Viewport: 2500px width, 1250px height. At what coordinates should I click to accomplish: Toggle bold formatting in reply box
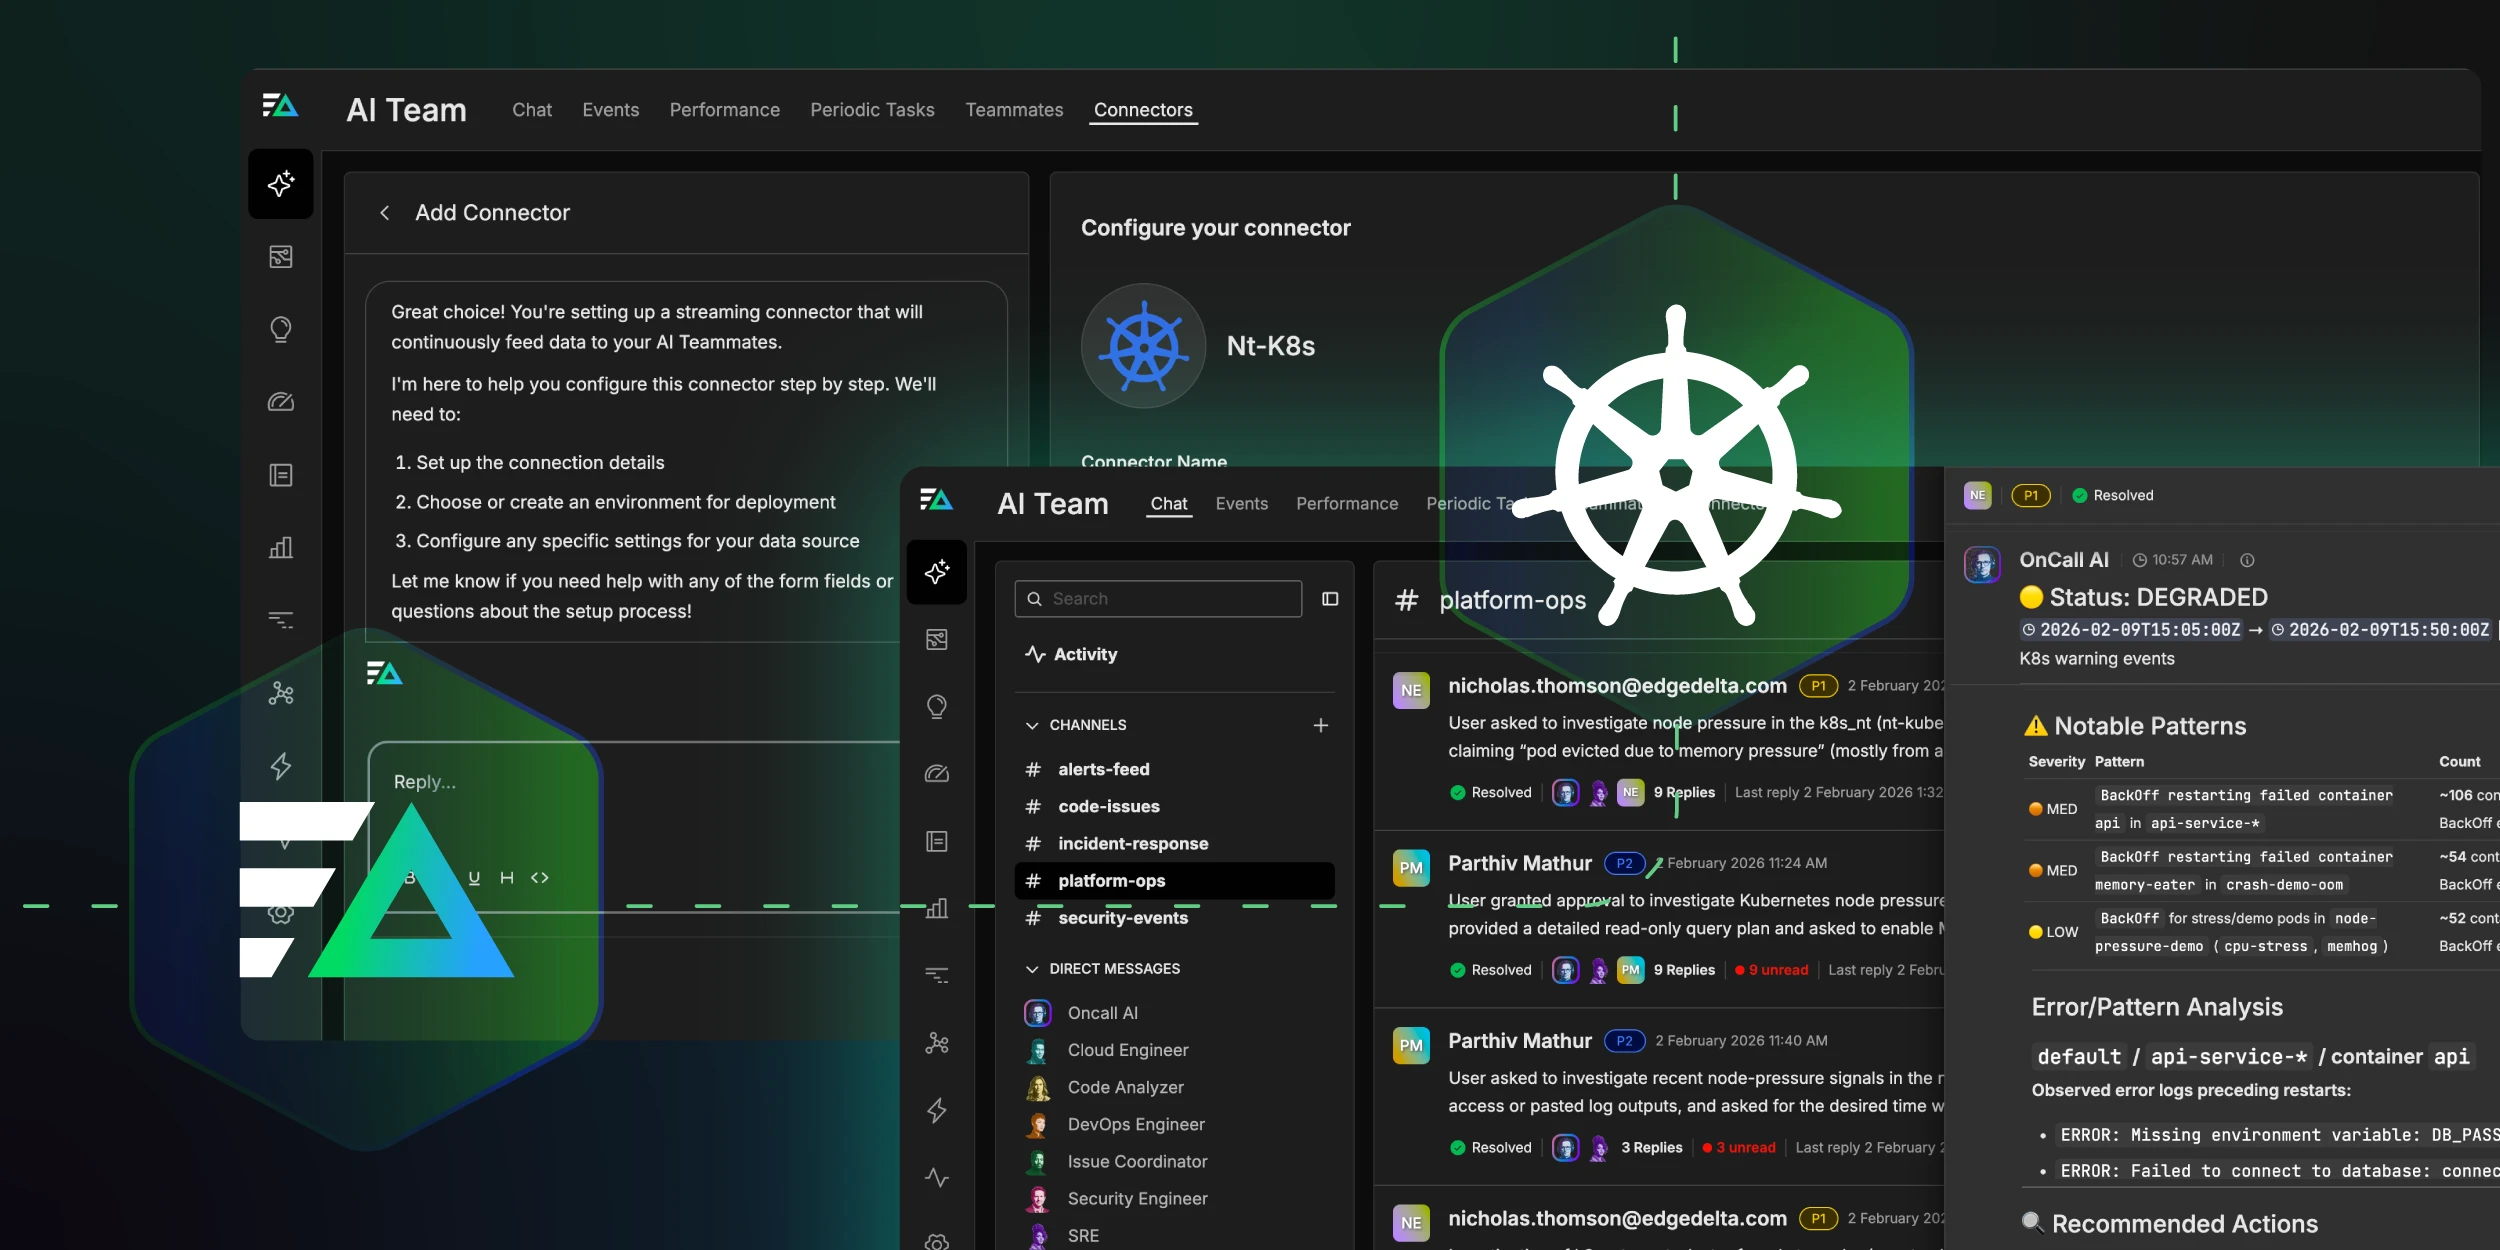410,877
